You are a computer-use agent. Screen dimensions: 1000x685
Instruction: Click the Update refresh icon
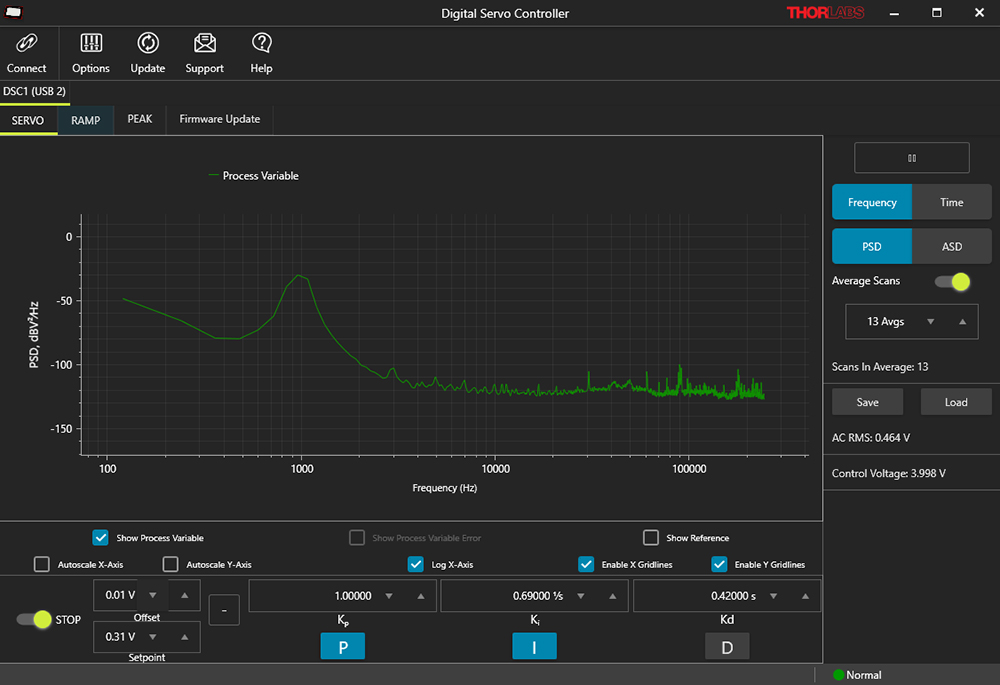tap(148, 44)
